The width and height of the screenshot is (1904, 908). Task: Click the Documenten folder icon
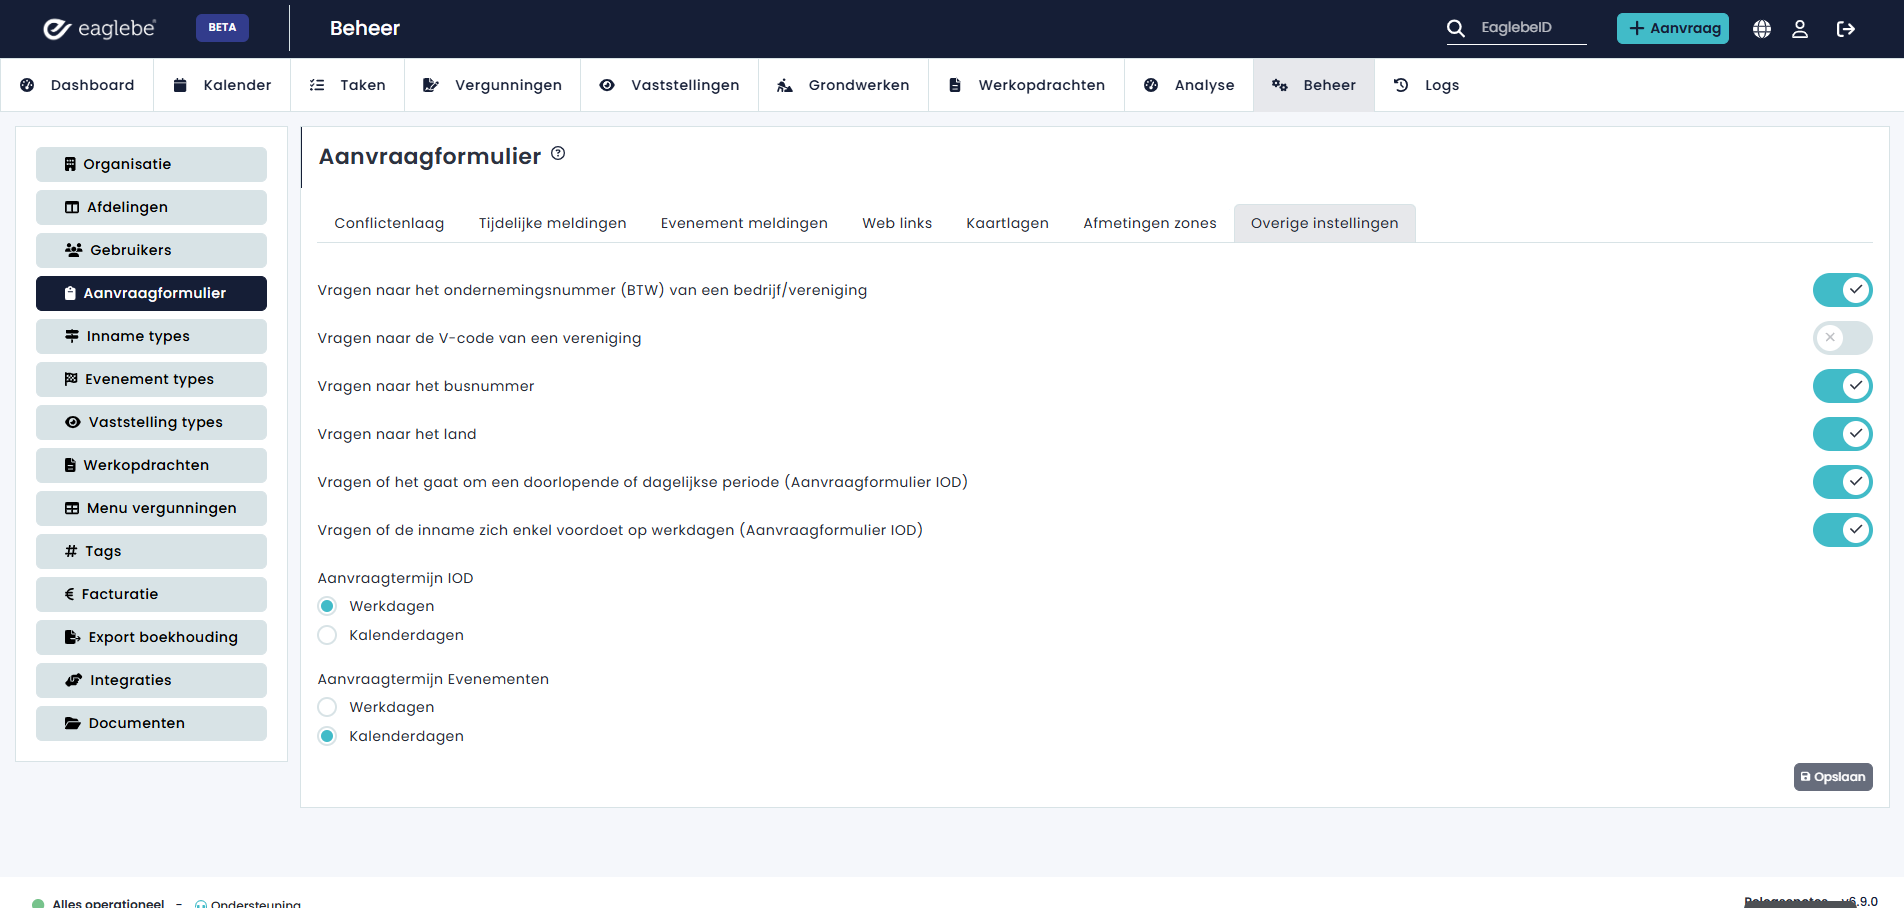[73, 723]
